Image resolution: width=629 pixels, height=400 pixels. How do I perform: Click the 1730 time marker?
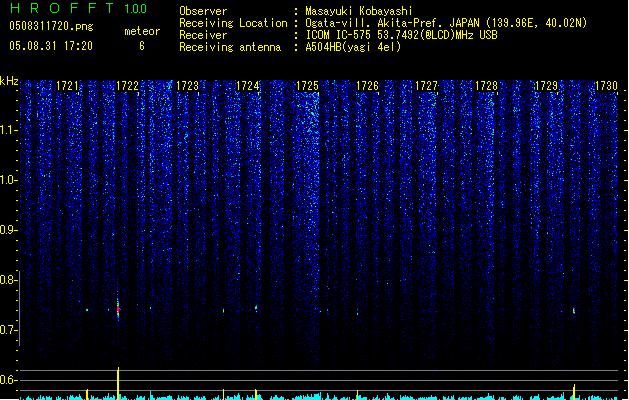click(606, 86)
